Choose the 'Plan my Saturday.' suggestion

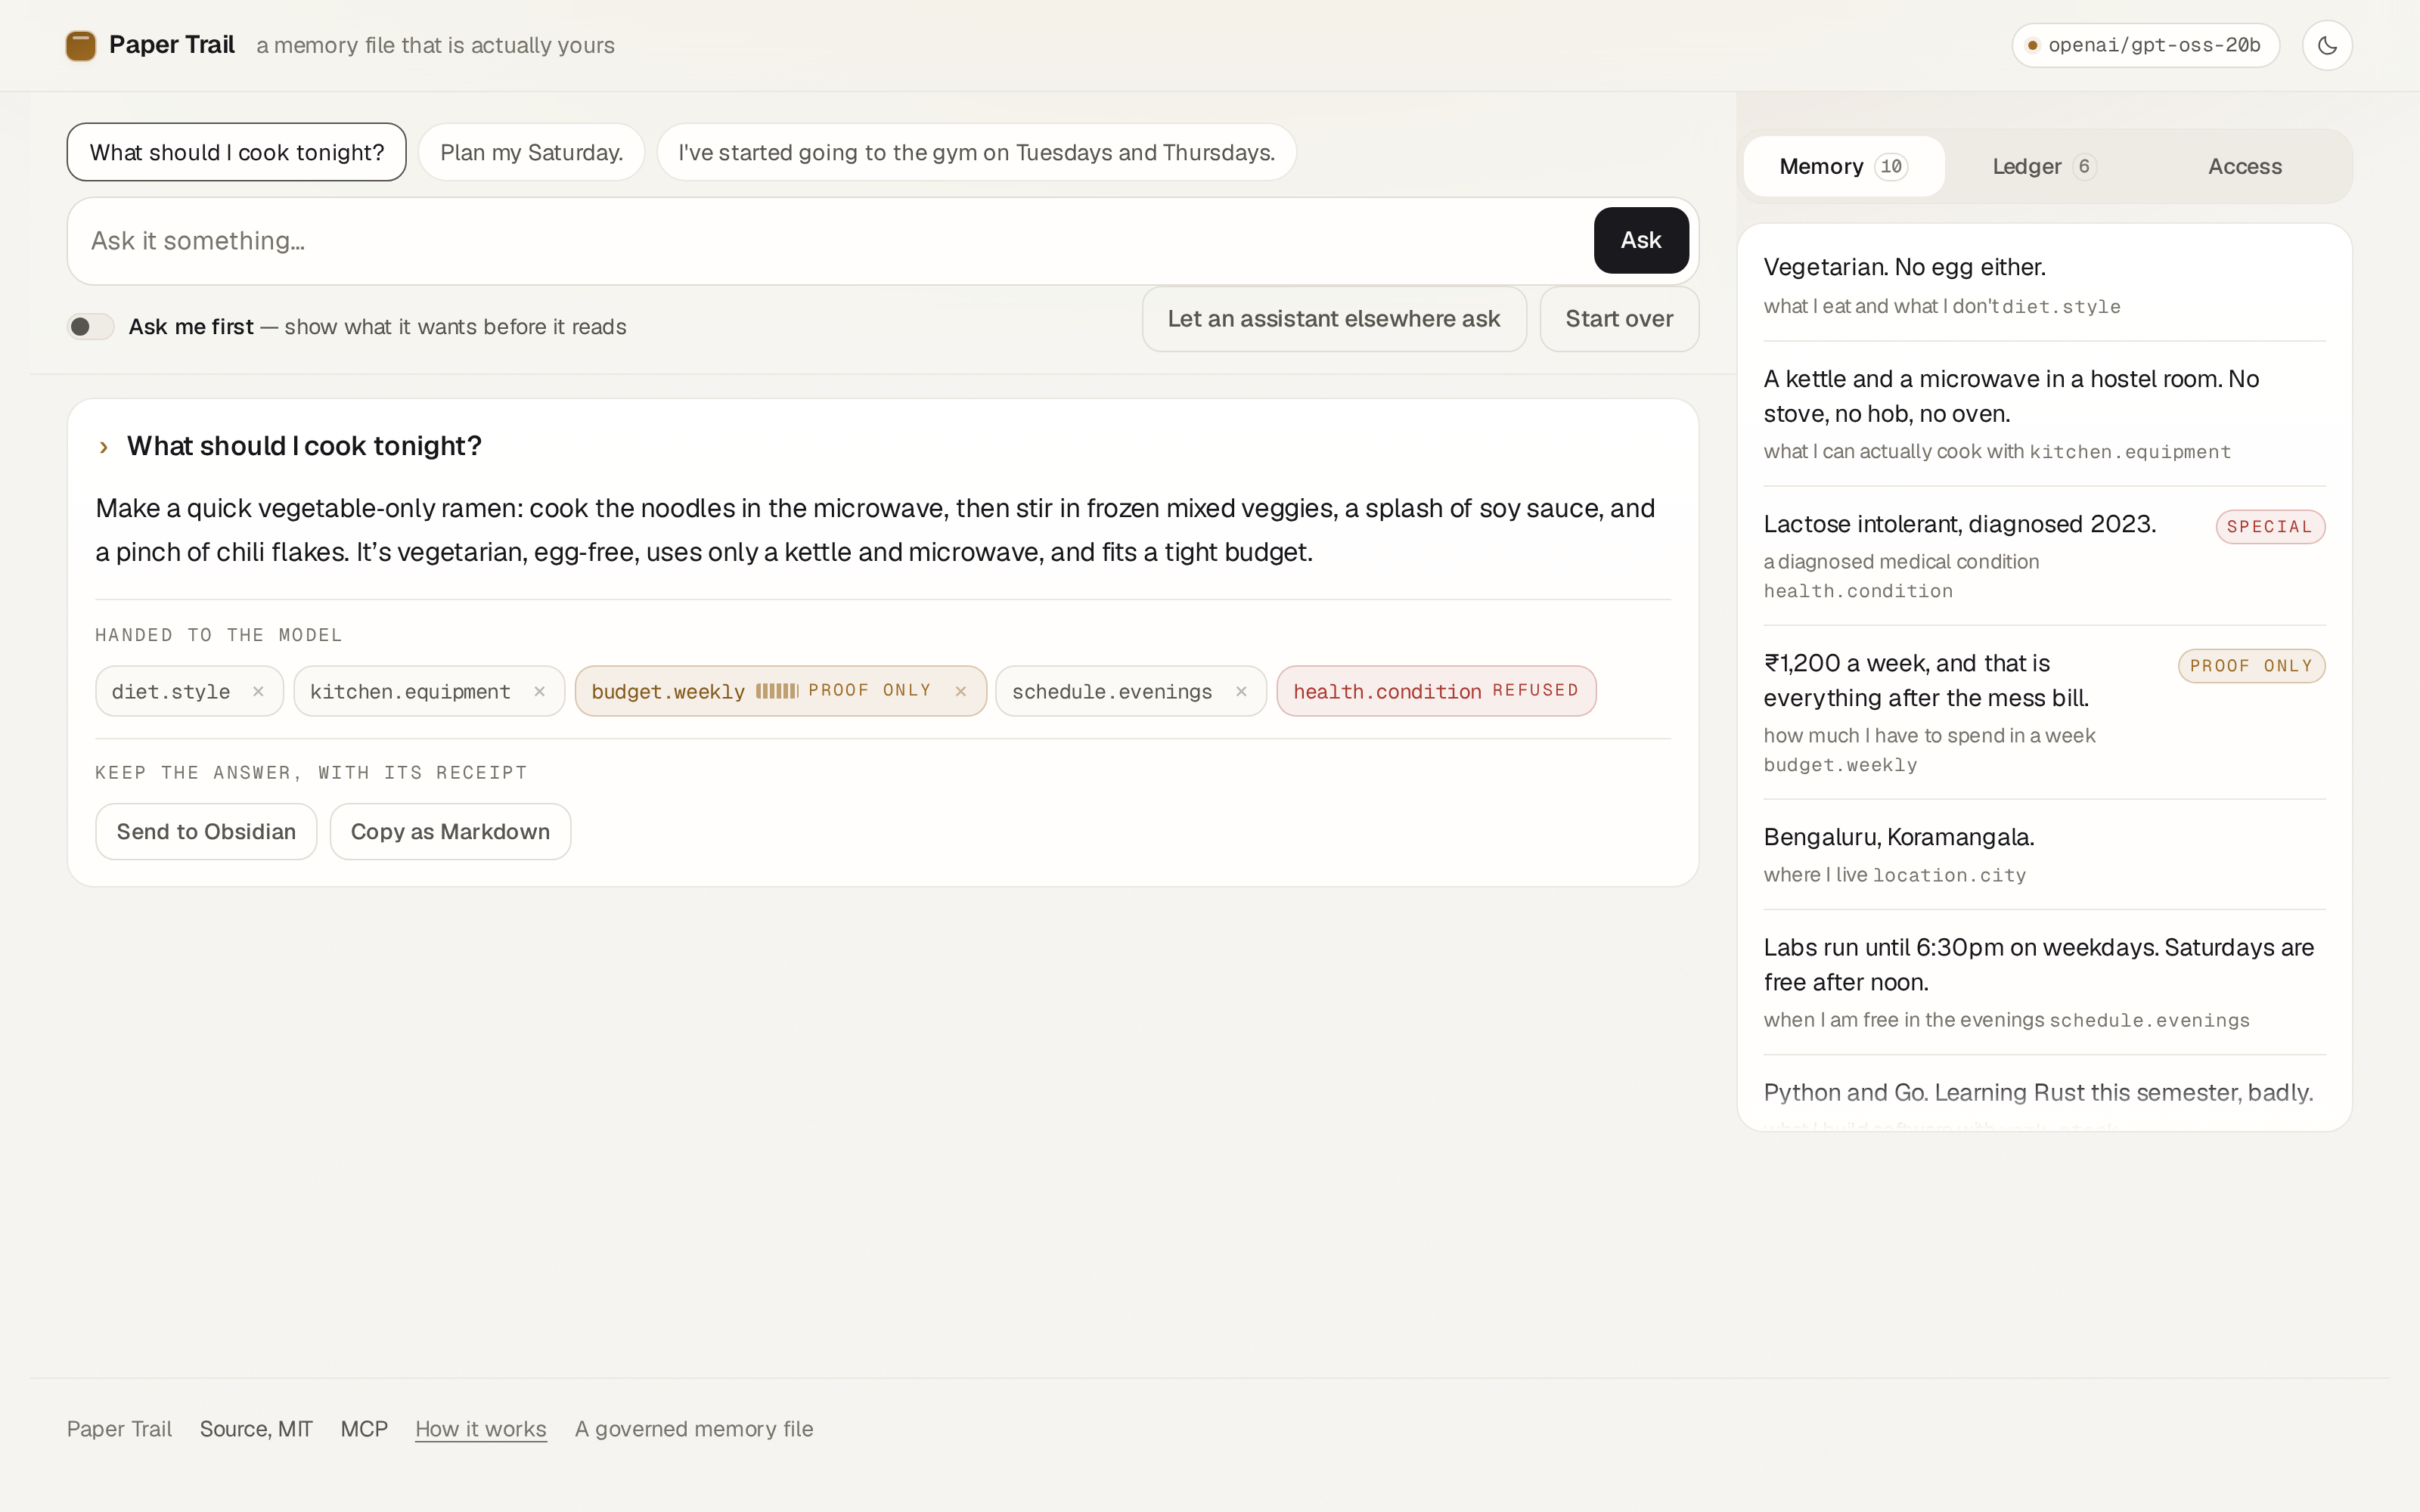point(531,152)
